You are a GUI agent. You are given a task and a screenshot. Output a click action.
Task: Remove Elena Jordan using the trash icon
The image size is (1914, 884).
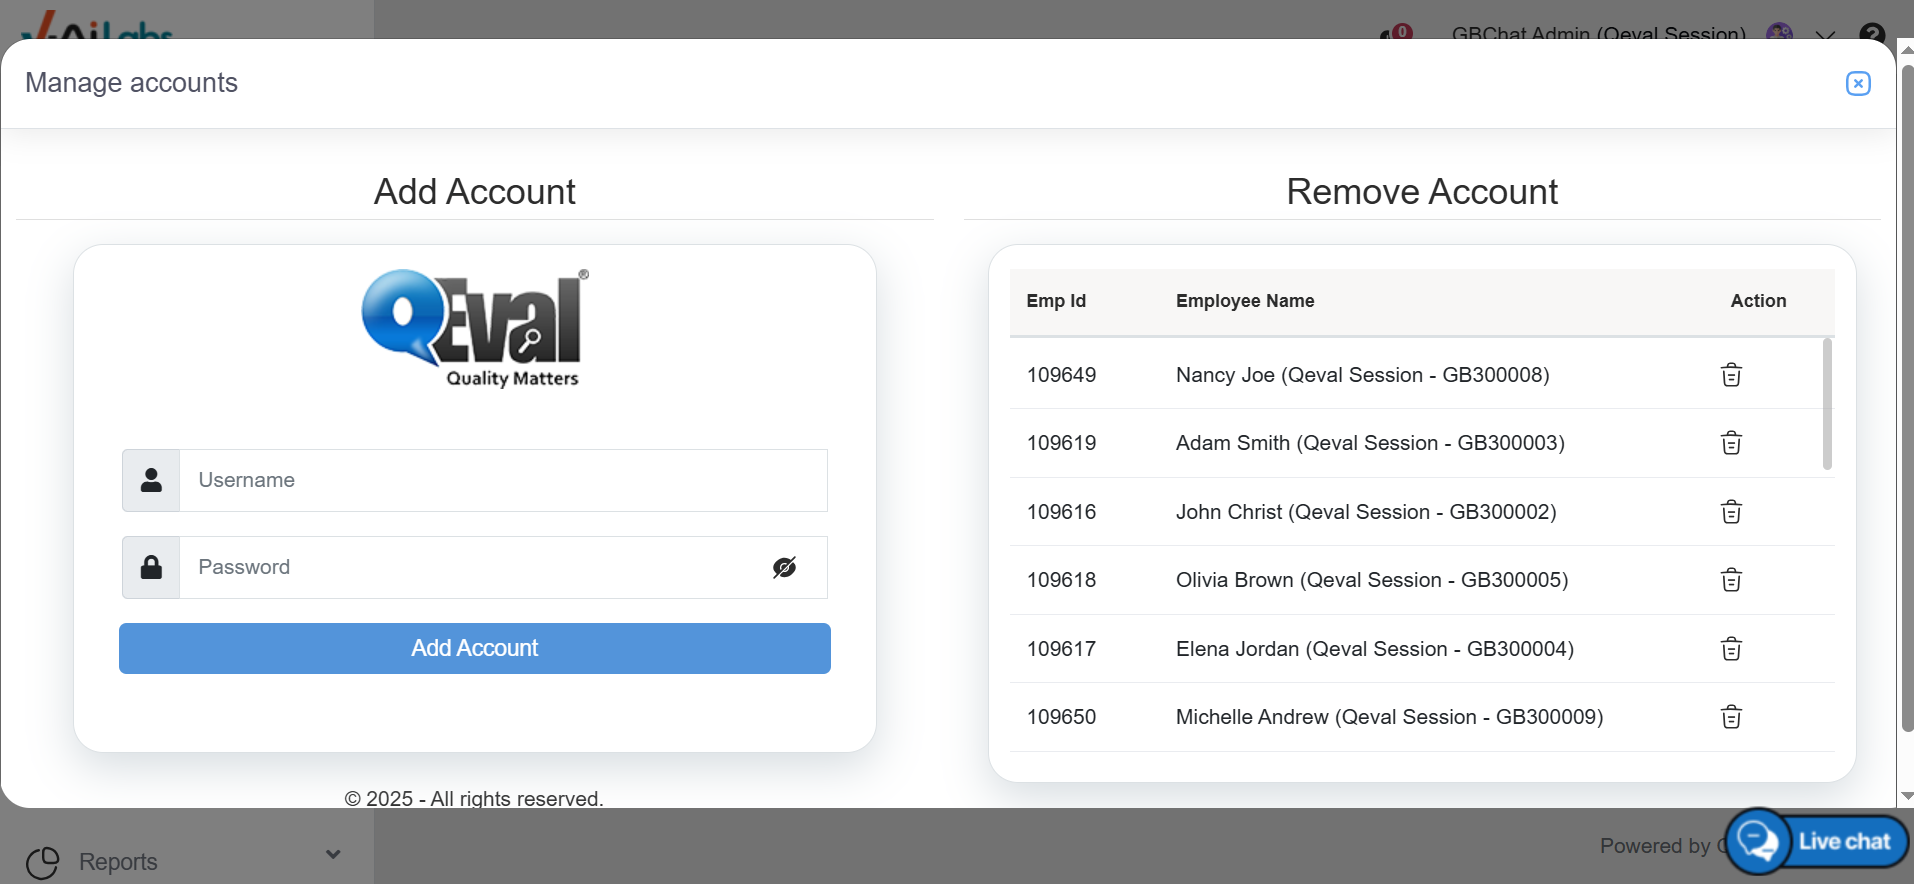click(1731, 649)
